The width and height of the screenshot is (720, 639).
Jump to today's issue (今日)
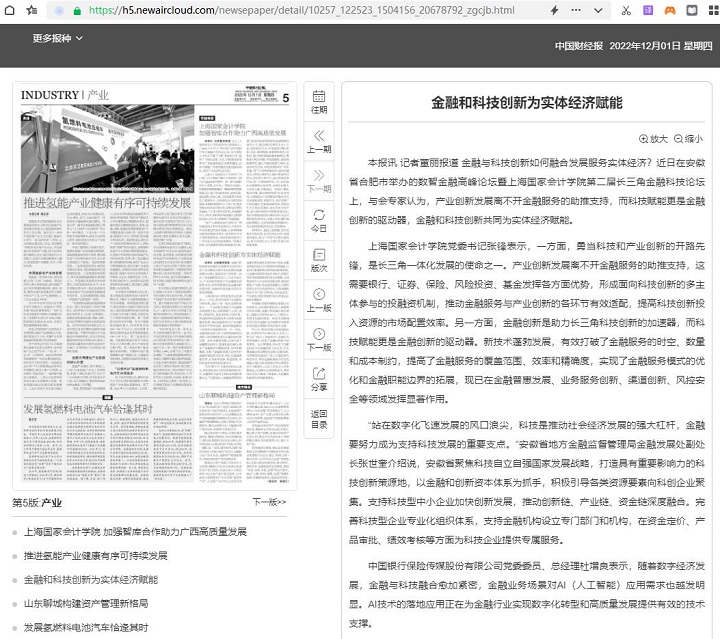coord(319,220)
